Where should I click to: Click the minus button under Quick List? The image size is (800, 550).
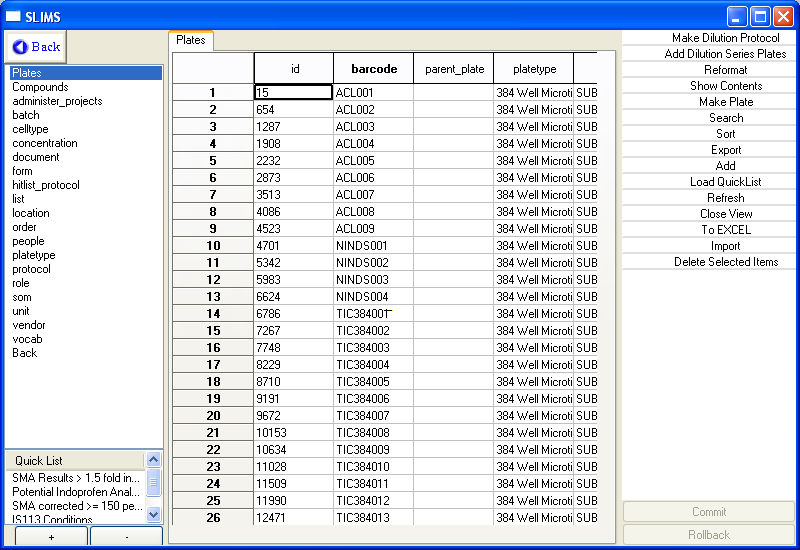[x=126, y=537]
